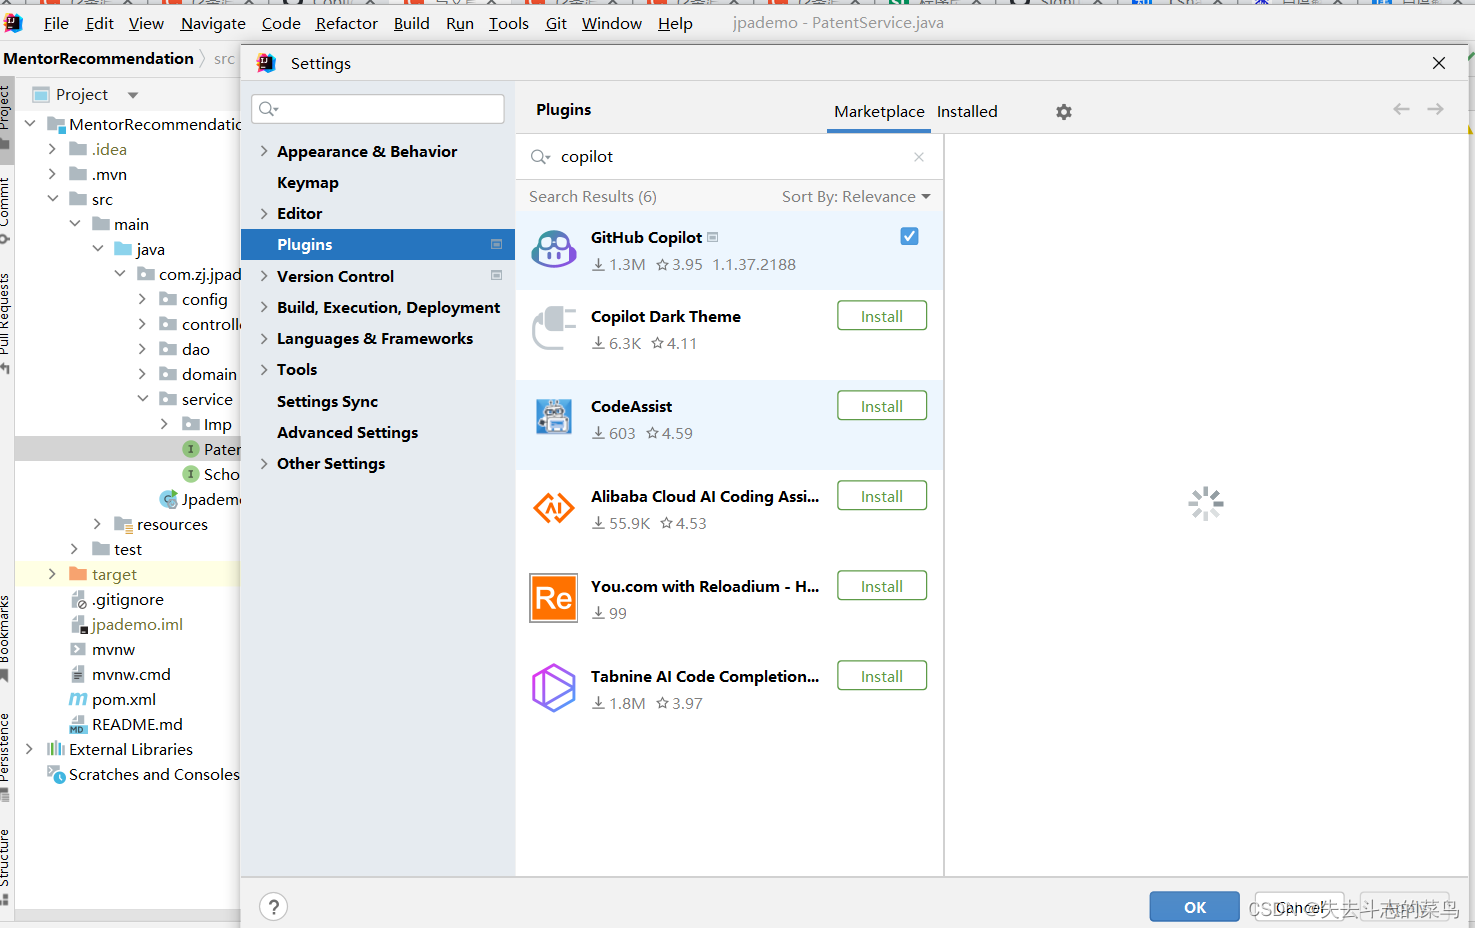Clear the copilot plugin search text
The height and width of the screenshot is (928, 1475).
pyautogui.click(x=919, y=157)
